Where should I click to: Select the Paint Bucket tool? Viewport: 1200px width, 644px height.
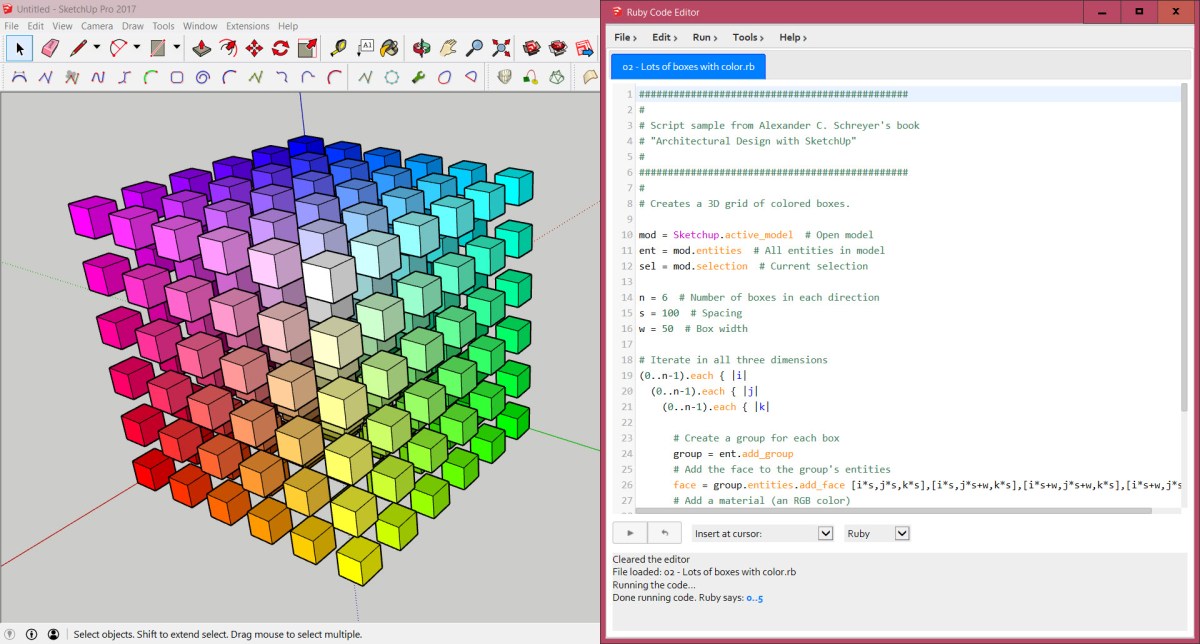pos(390,48)
